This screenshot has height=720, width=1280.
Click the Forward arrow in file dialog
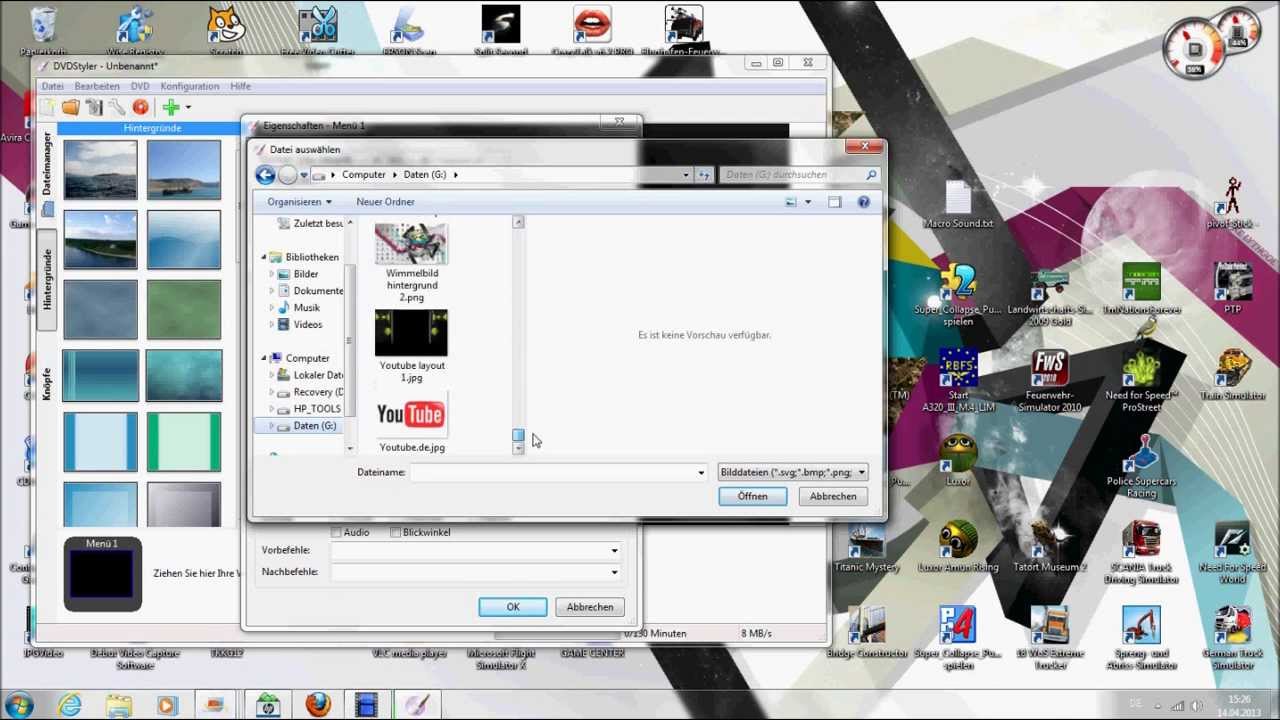pyautogui.click(x=287, y=175)
